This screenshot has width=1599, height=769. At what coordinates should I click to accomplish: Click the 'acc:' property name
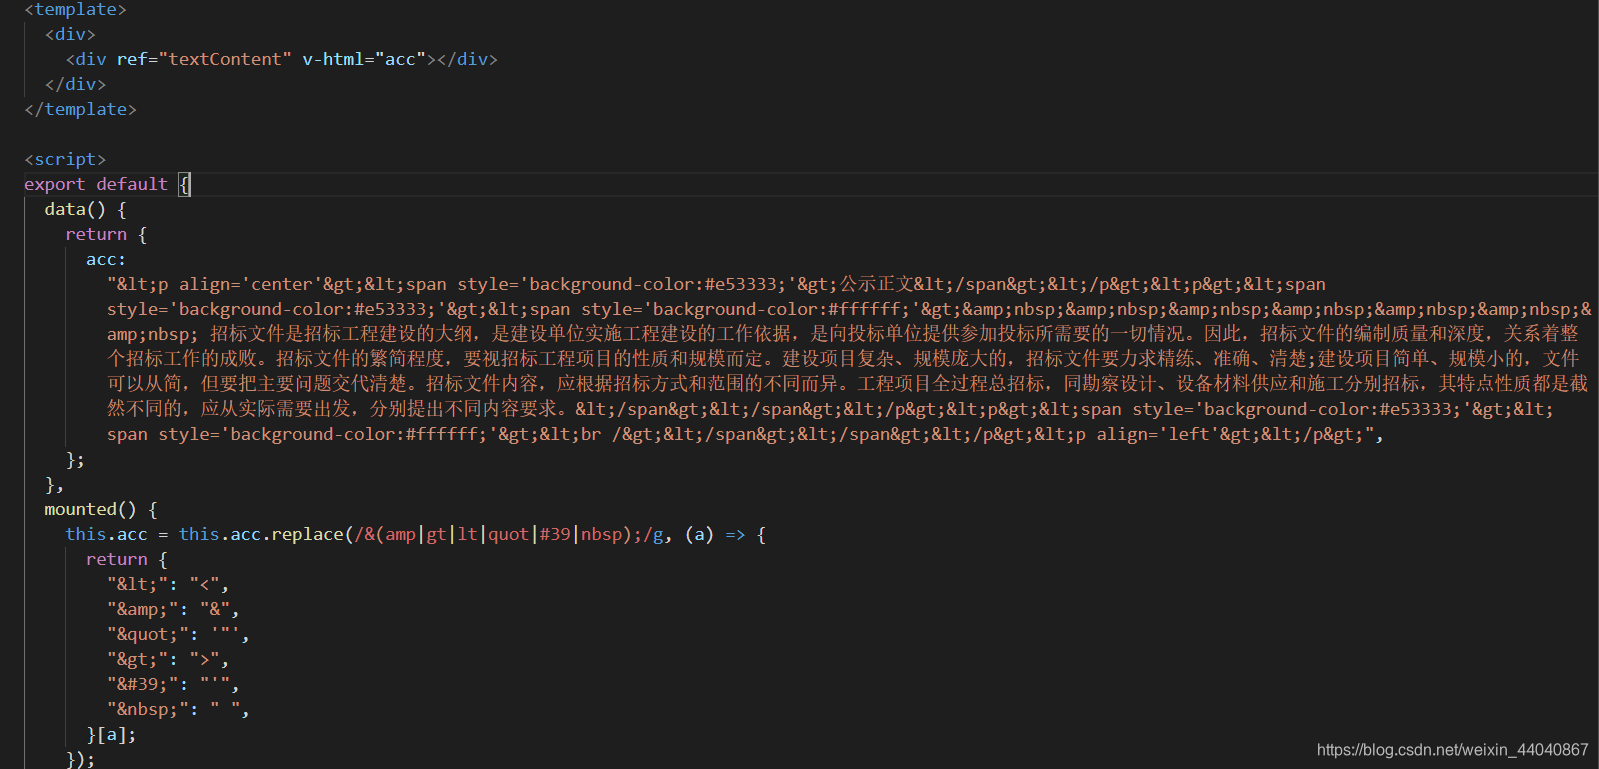(106, 259)
